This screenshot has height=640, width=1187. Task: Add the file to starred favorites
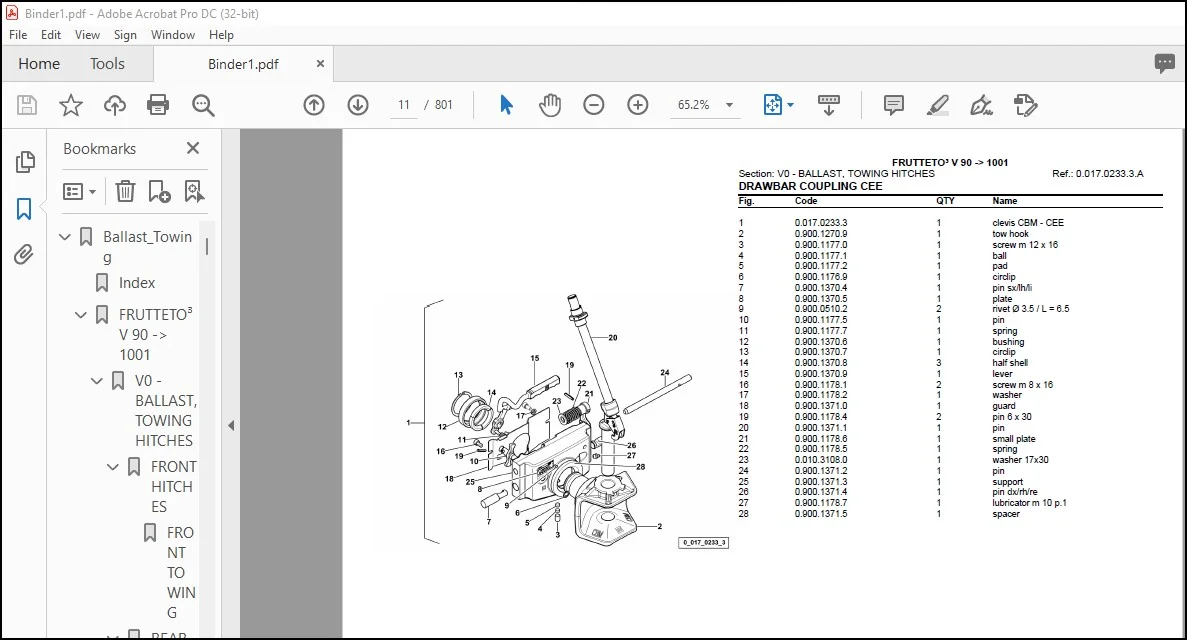pos(70,105)
